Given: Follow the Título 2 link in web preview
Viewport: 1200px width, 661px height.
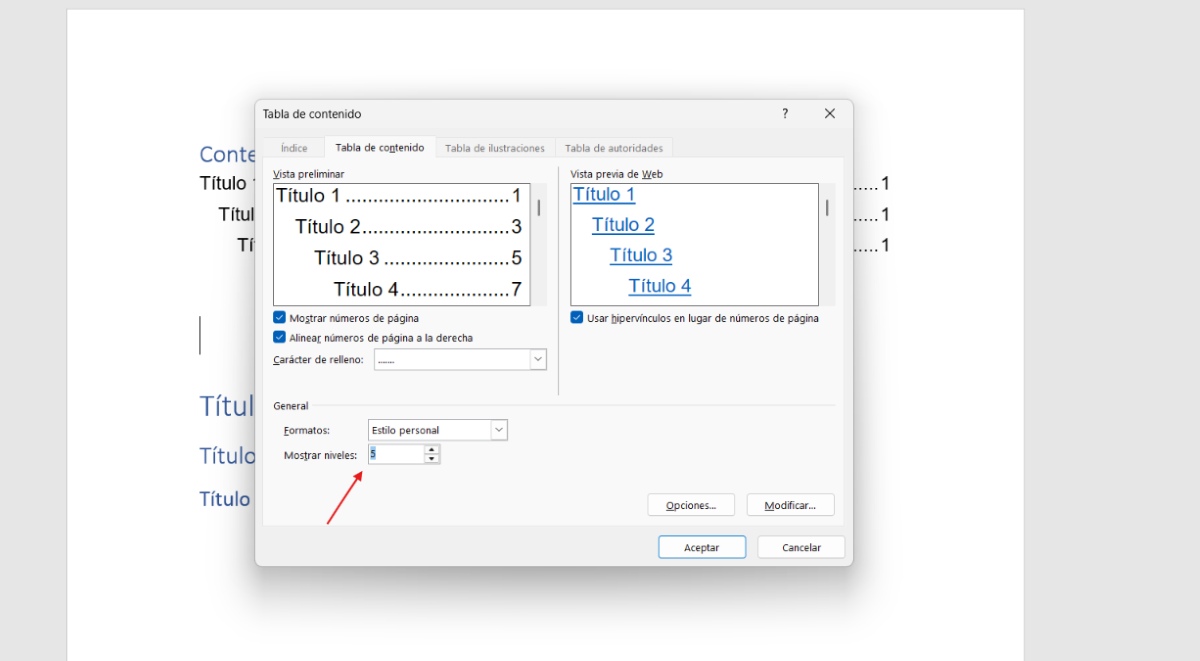Looking at the screenshot, I should coord(623,225).
